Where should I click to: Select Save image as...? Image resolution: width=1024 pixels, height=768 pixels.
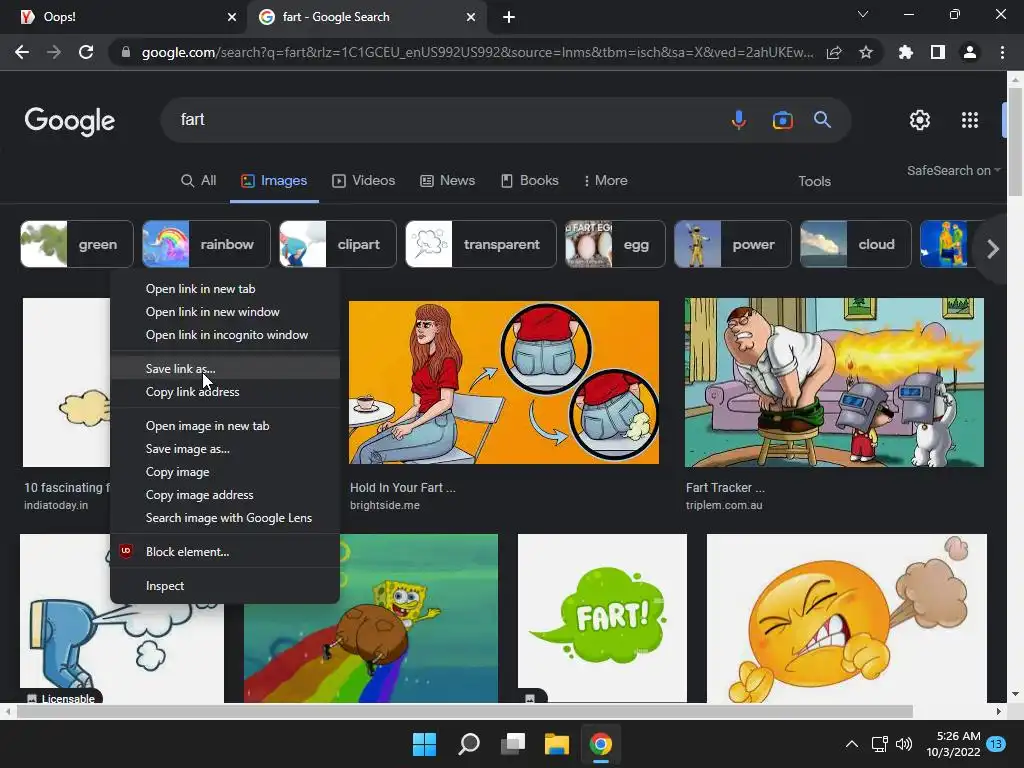pyautogui.click(x=225, y=449)
